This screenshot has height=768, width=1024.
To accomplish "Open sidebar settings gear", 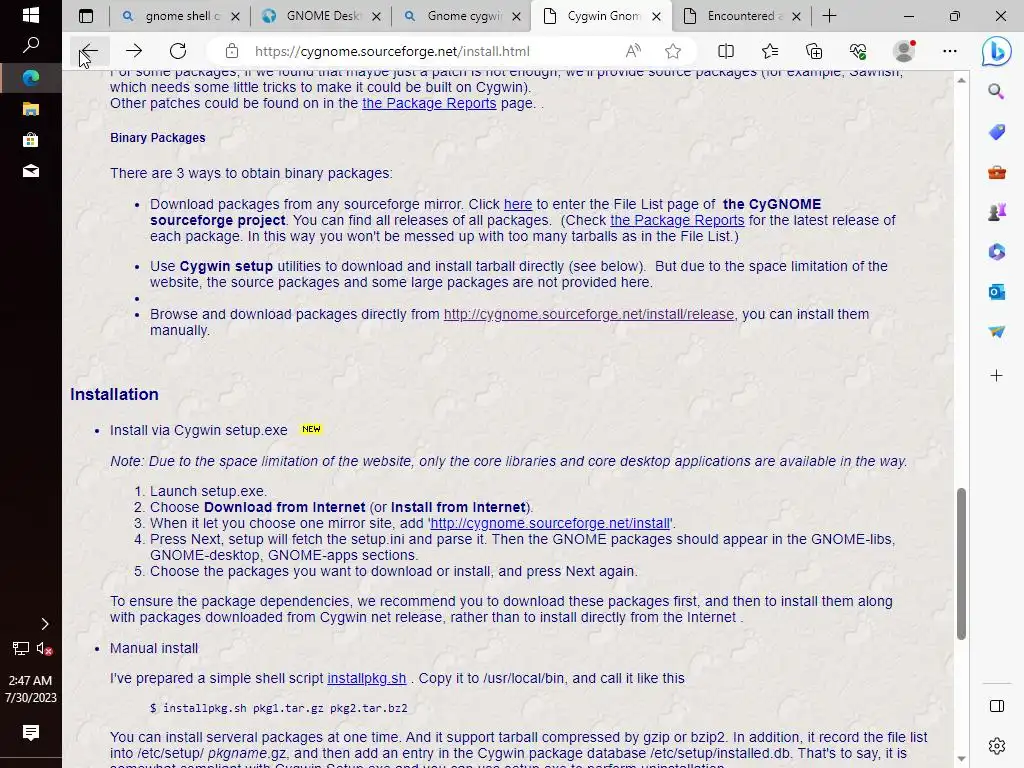I will click(x=996, y=745).
